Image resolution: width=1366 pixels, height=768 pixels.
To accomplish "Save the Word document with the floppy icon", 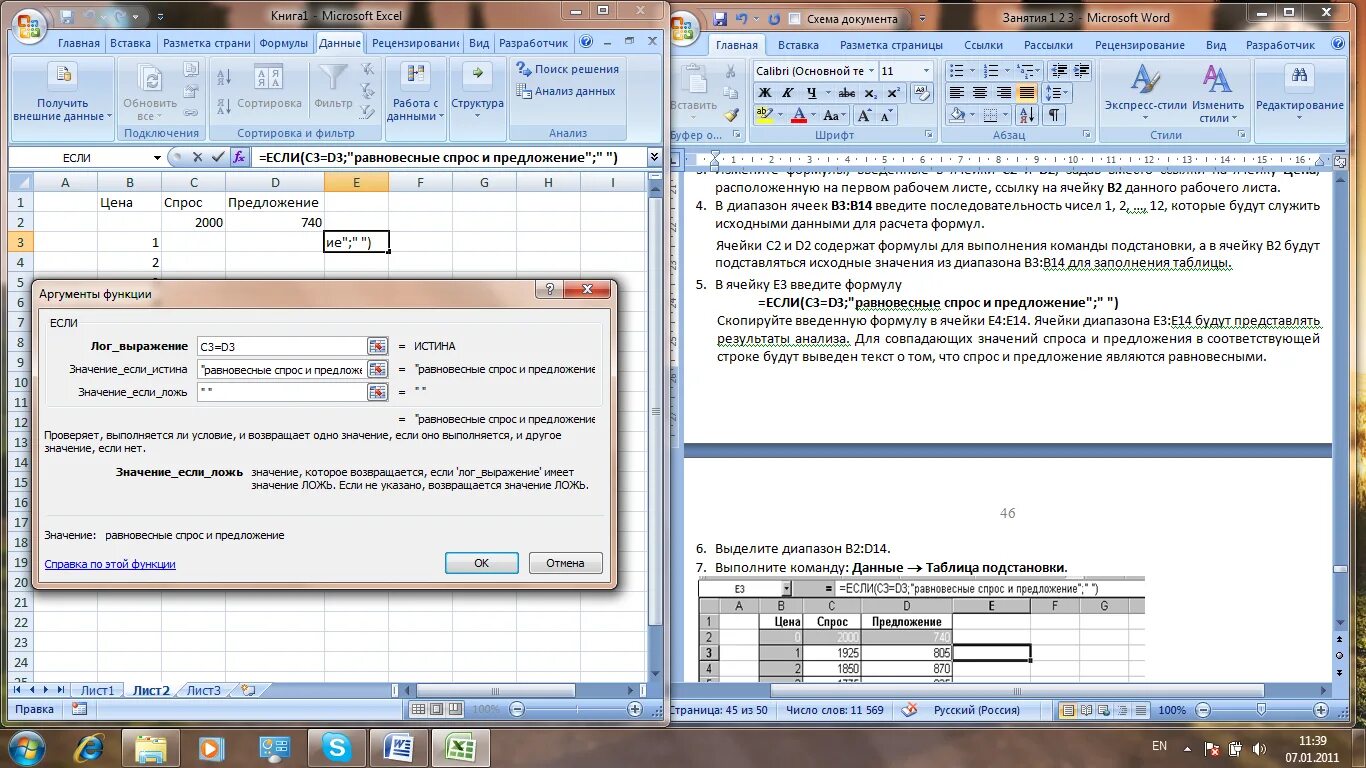I will tap(720, 18).
